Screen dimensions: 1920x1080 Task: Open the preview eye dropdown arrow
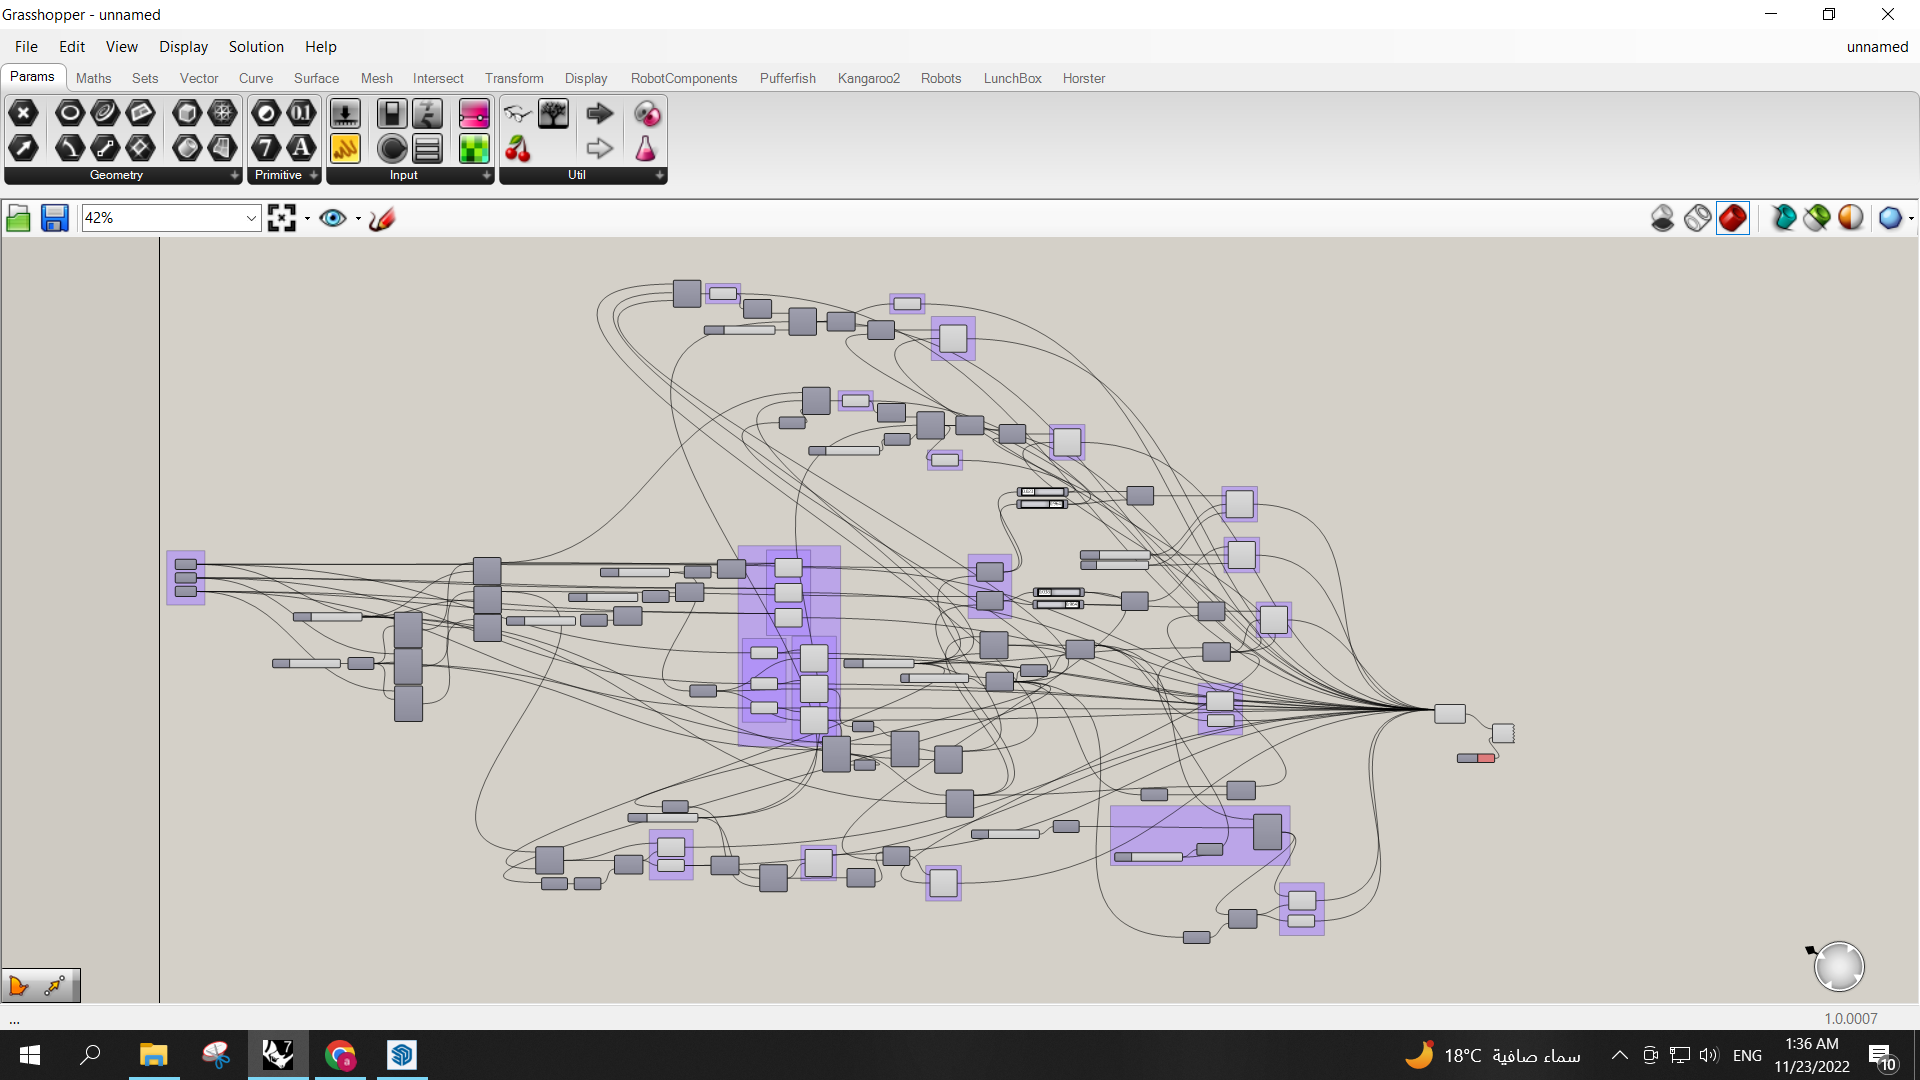click(358, 218)
